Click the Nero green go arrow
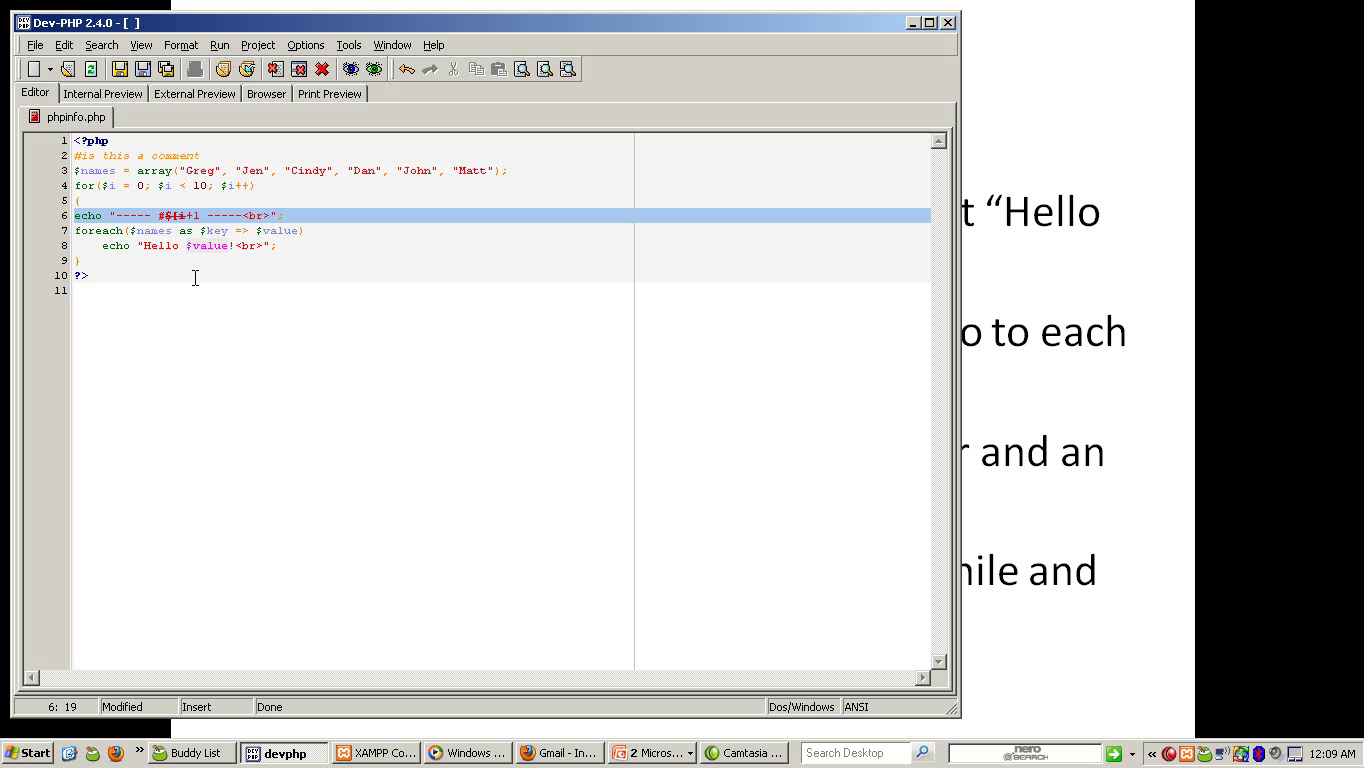The height and width of the screenshot is (768, 1364). point(1114,754)
